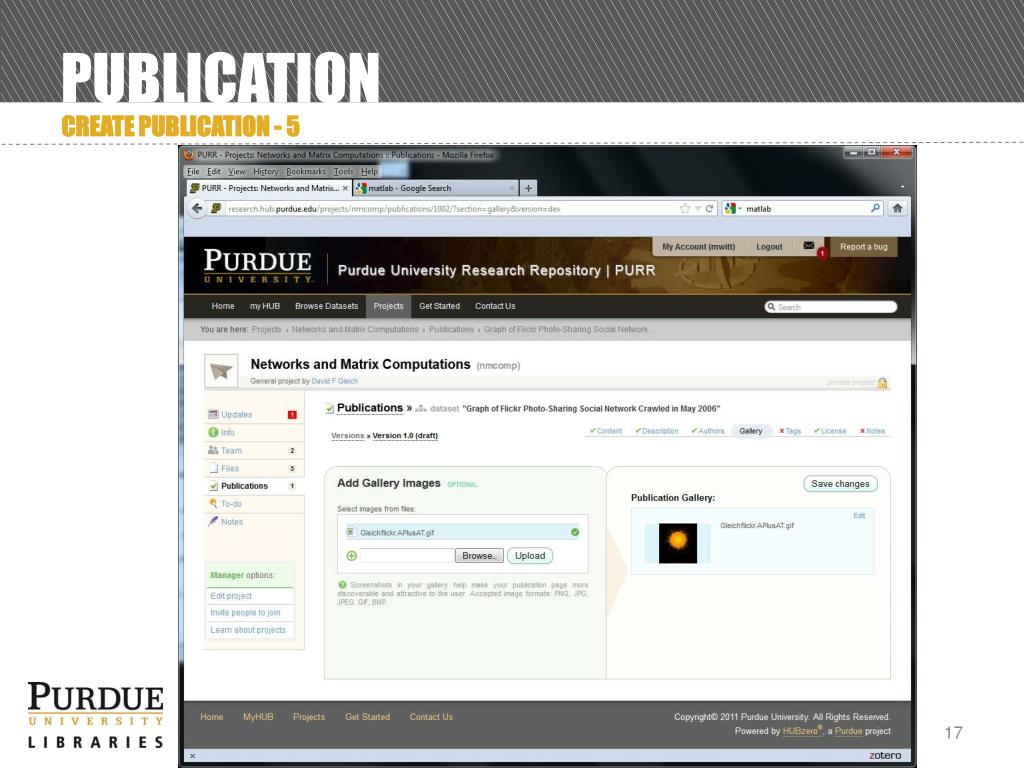Click the Logout link
Viewport: 1024px width, 768px height.
pyautogui.click(x=769, y=247)
